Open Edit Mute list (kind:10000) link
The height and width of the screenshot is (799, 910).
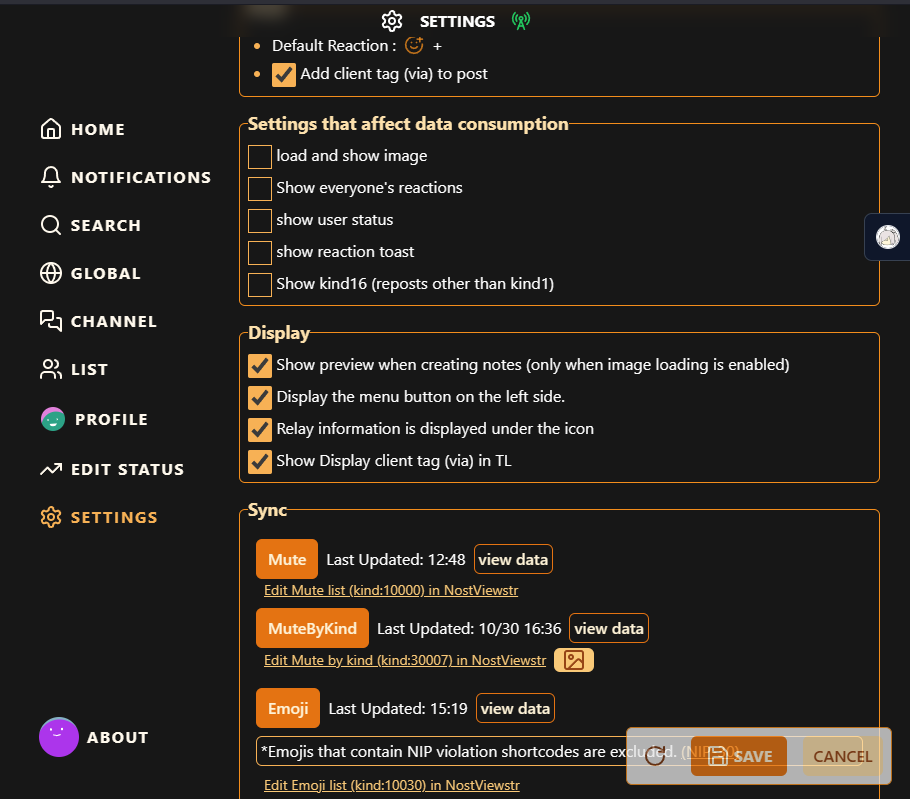391,590
